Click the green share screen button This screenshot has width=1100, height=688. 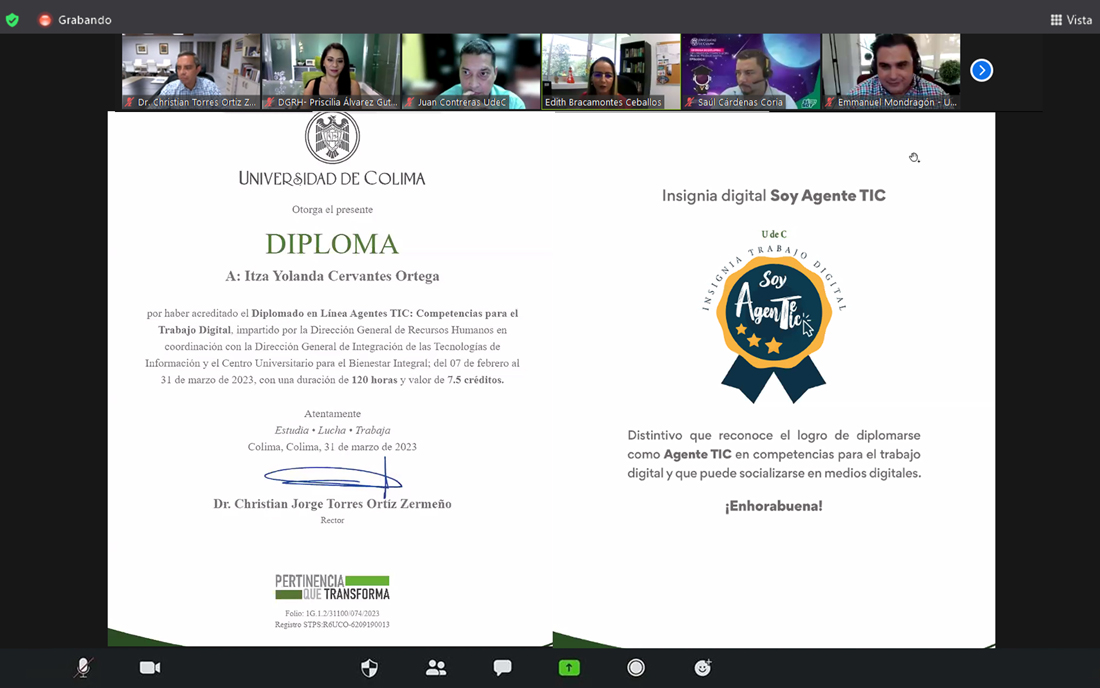(x=569, y=668)
